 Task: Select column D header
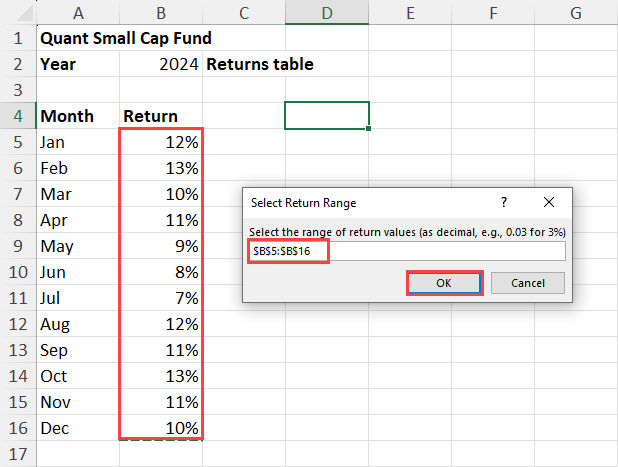(x=327, y=13)
